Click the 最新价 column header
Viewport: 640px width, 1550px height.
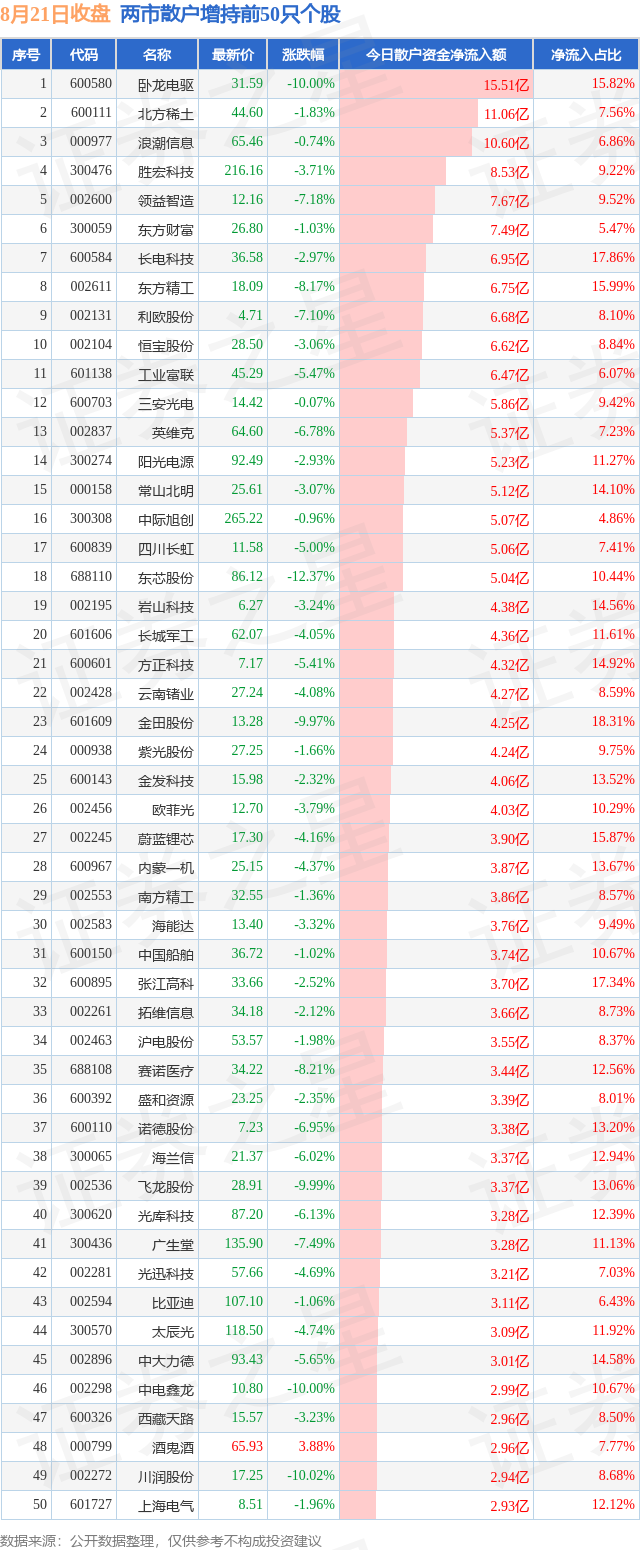[232, 54]
